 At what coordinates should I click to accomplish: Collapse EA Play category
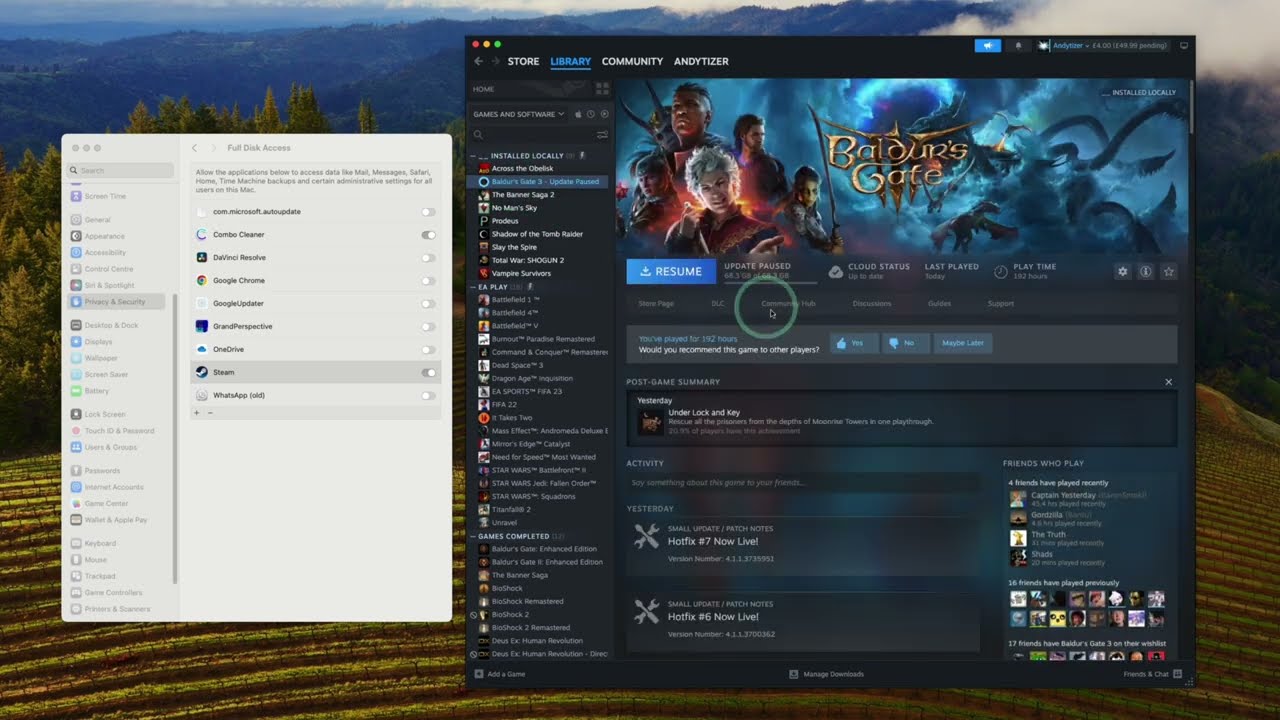click(474, 287)
